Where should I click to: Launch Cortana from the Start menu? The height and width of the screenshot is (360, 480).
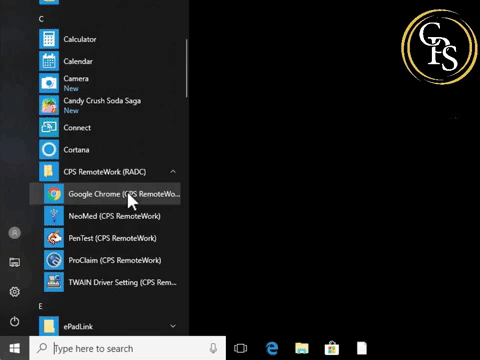click(x=107, y=150)
